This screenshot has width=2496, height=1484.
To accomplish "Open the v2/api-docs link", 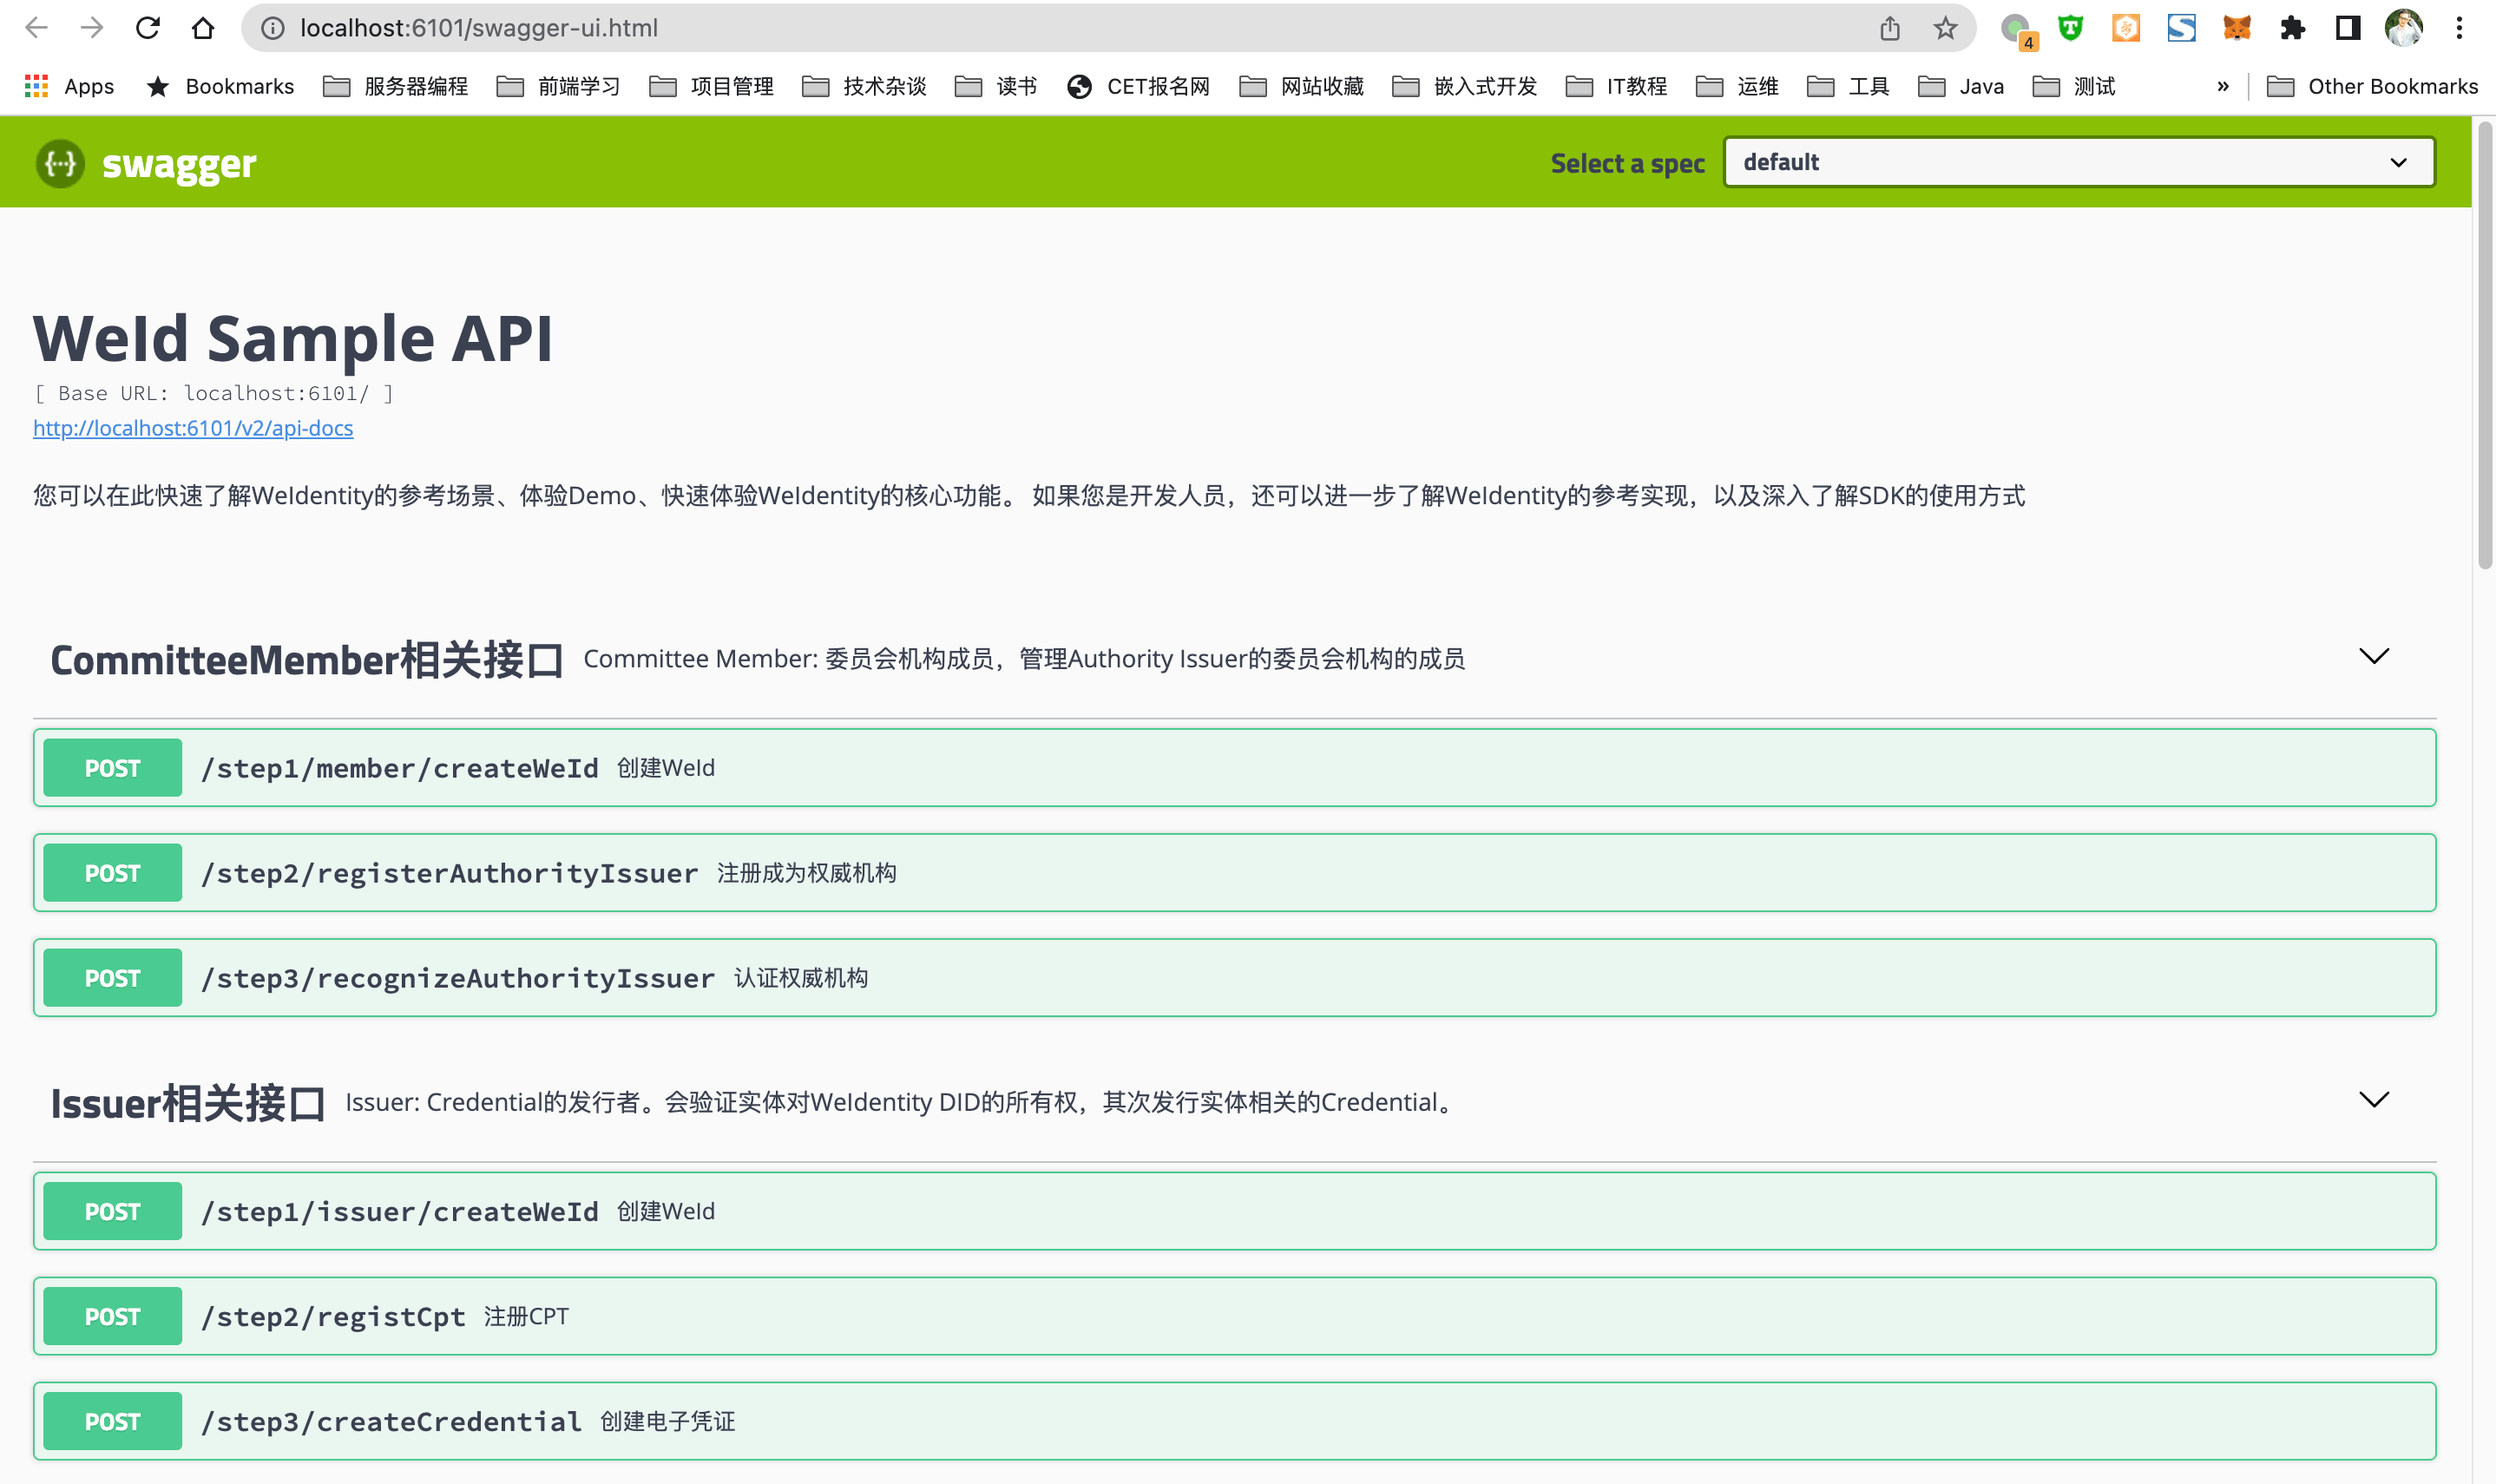I will click(x=193, y=428).
